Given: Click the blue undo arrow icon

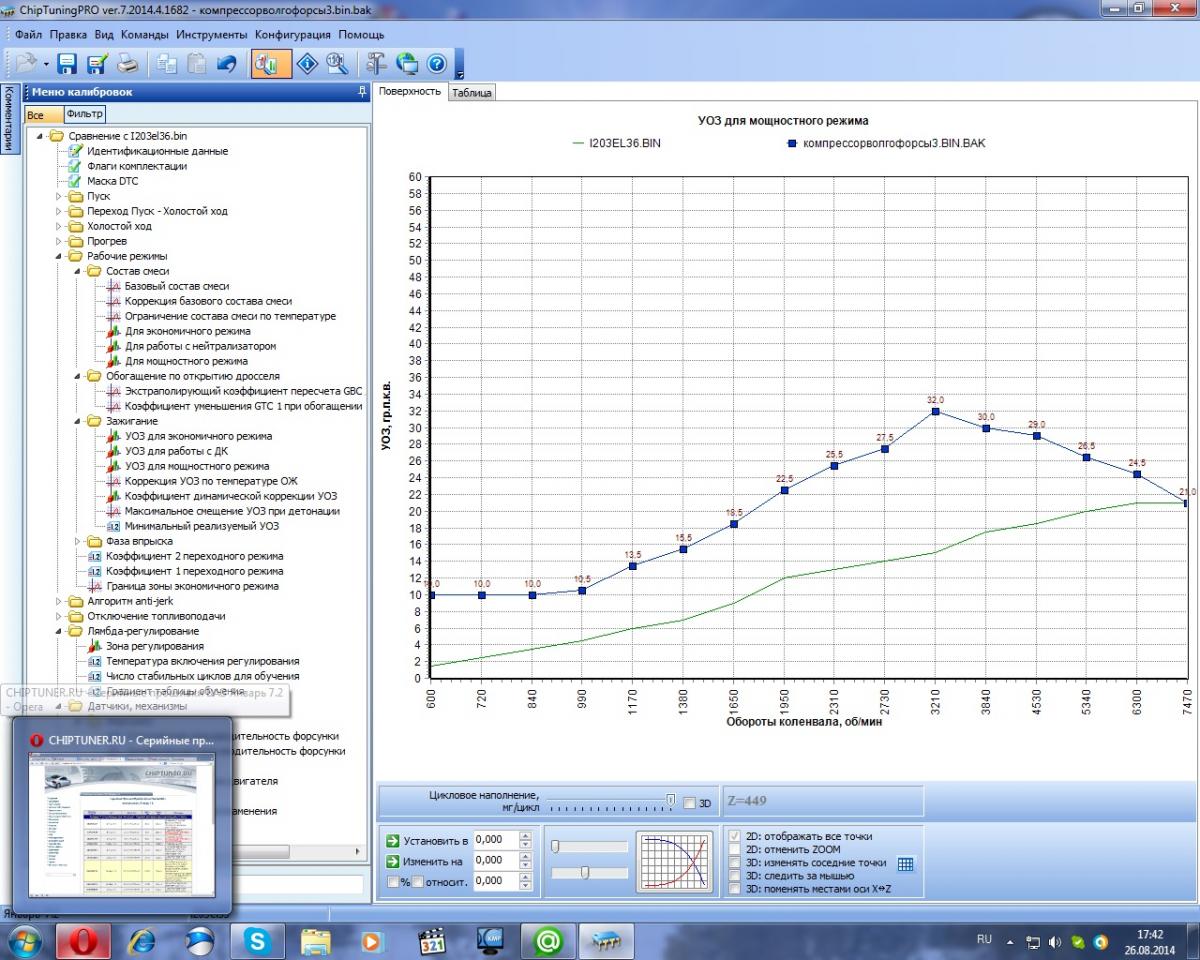Looking at the screenshot, I should point(227,64).
